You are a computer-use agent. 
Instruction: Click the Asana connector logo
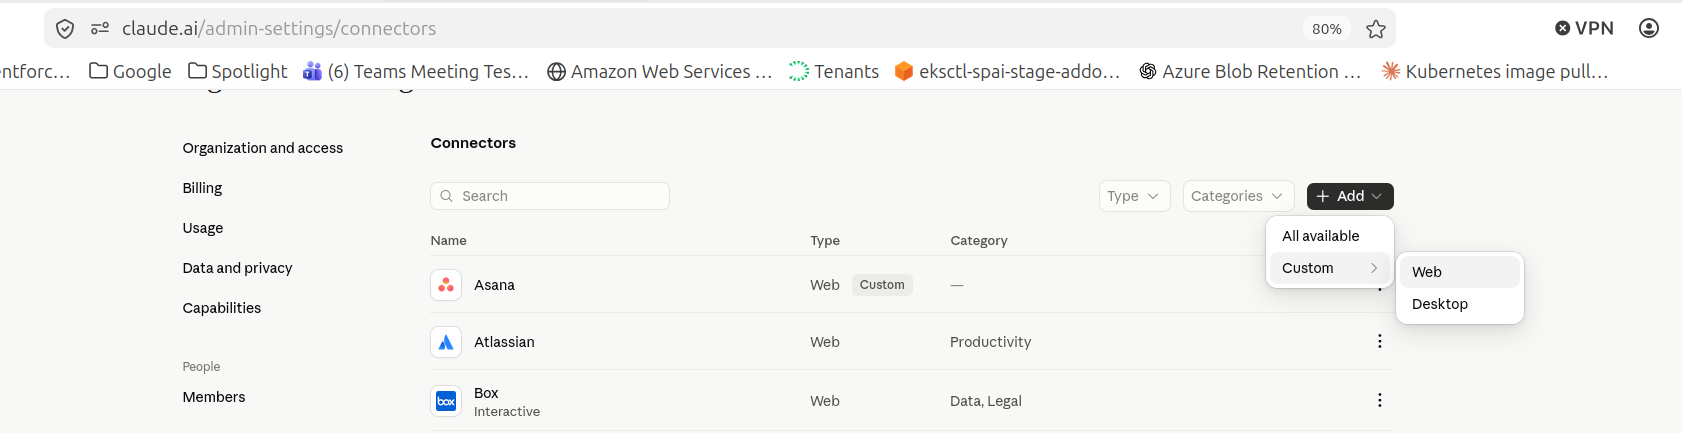coord(446,285)
